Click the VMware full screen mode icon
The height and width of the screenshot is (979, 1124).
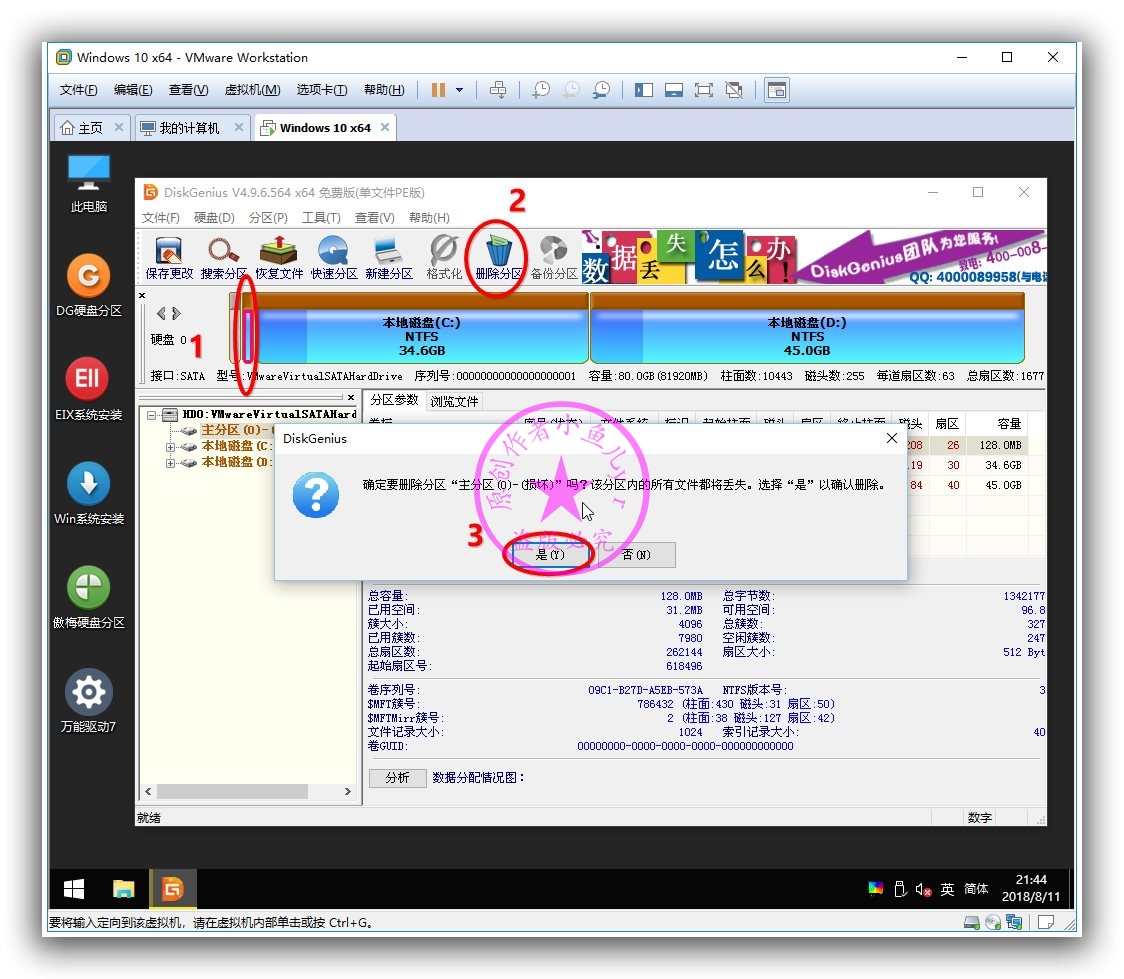pos(704,90)
